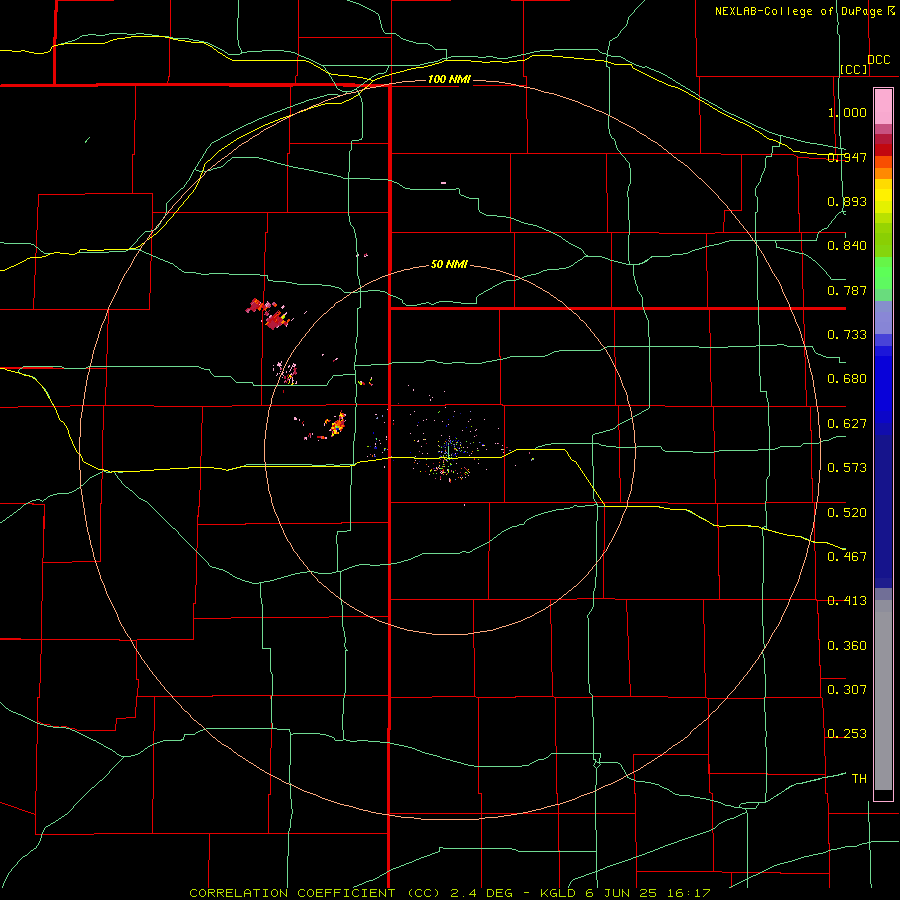Image resolution: width=900 pixels, height=900 pixels.
Task: Click the 0.680 color scale value
Action: coord(847,379)
